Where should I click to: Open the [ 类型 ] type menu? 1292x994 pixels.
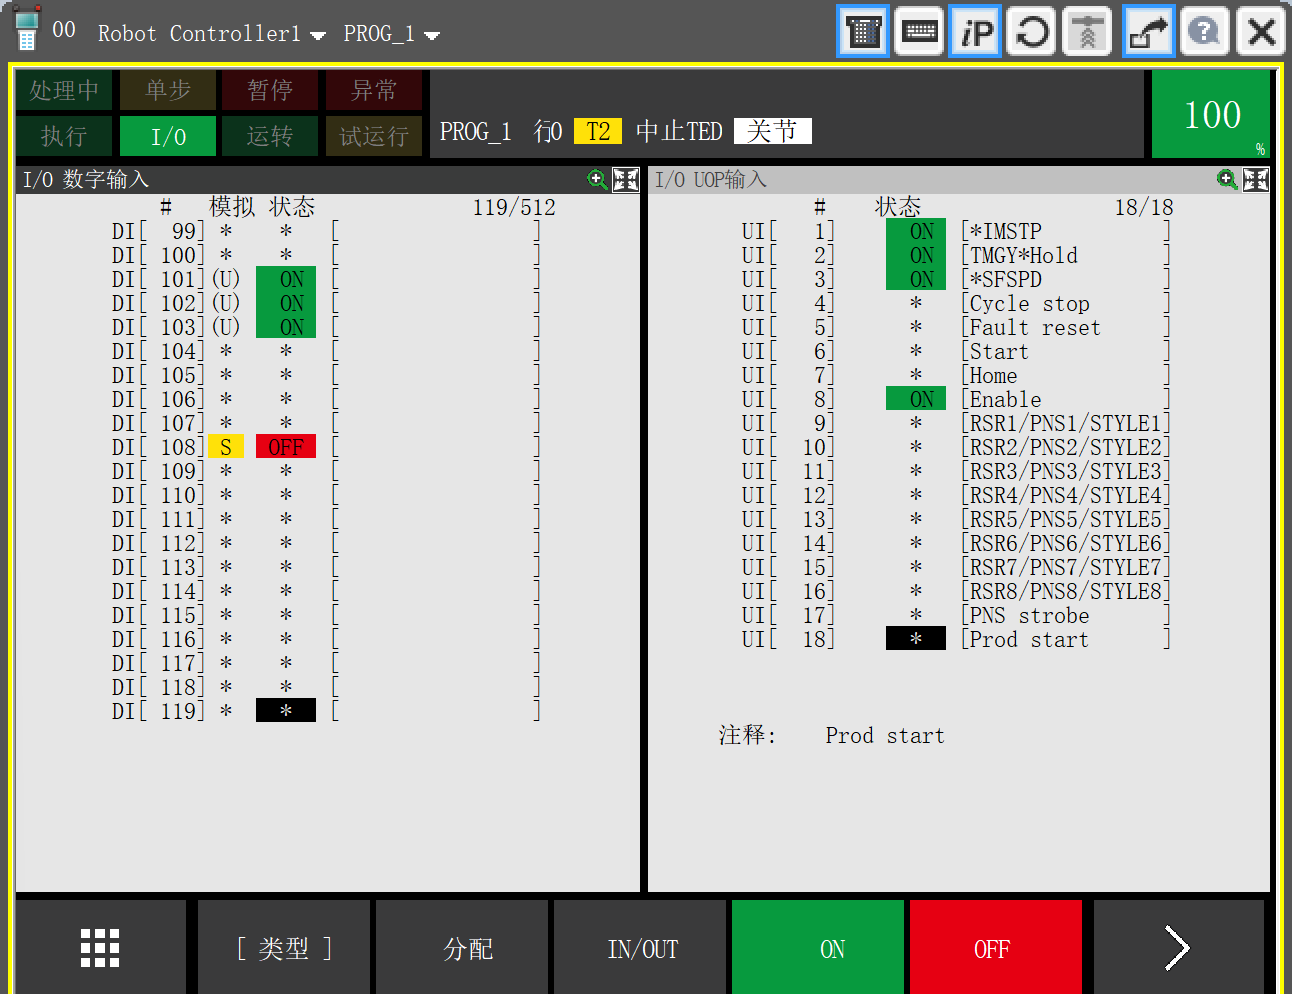pos(284,948)
